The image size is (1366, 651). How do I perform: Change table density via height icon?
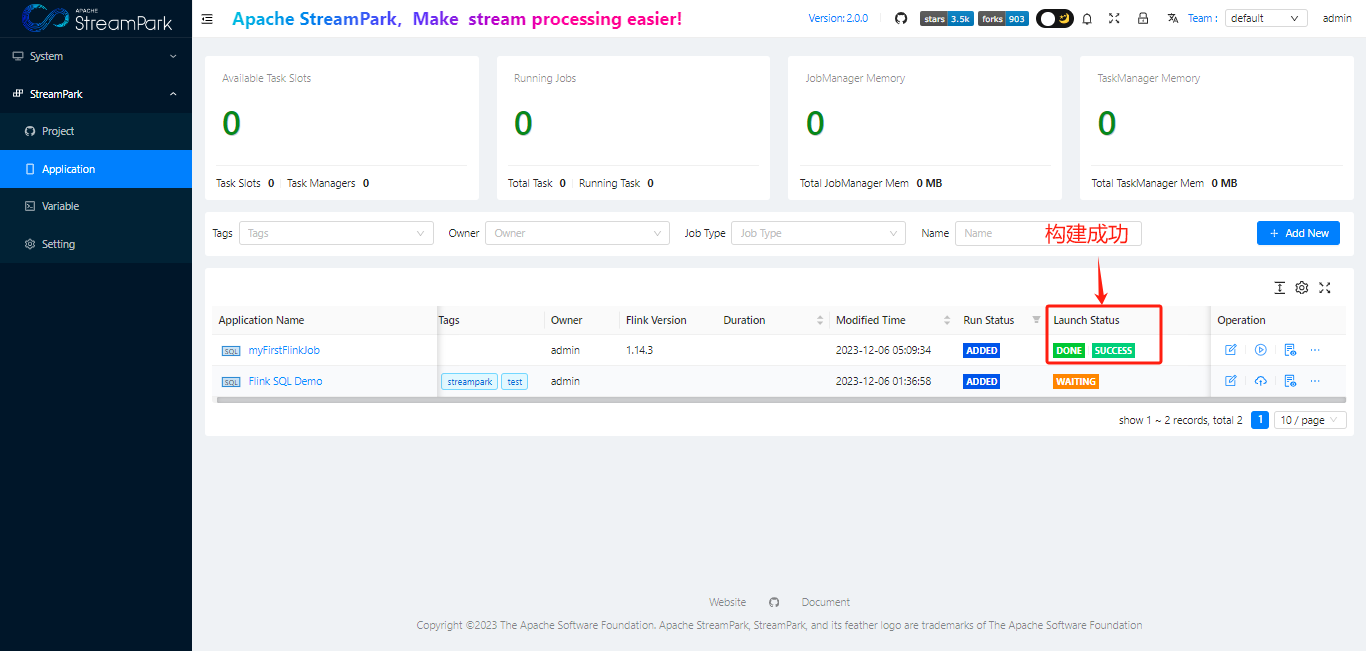coord(1279,288)
